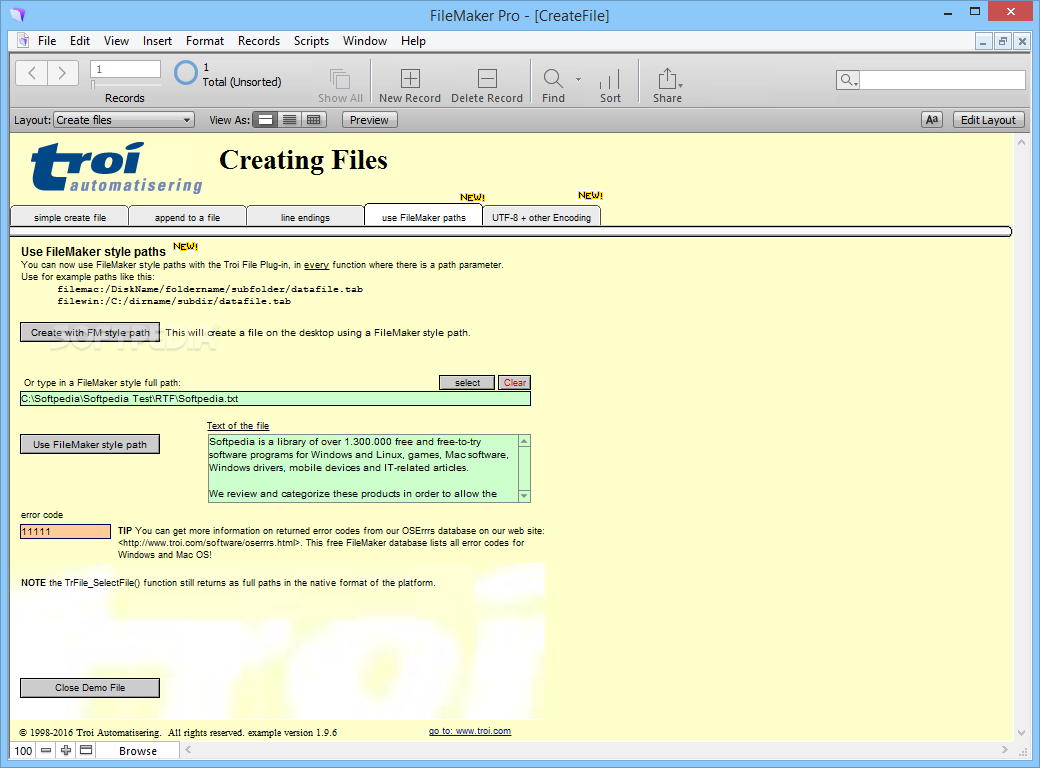Open the Format menu
Screen dimensions: 1040x768
pyautogui.click(x=205, y=40)
